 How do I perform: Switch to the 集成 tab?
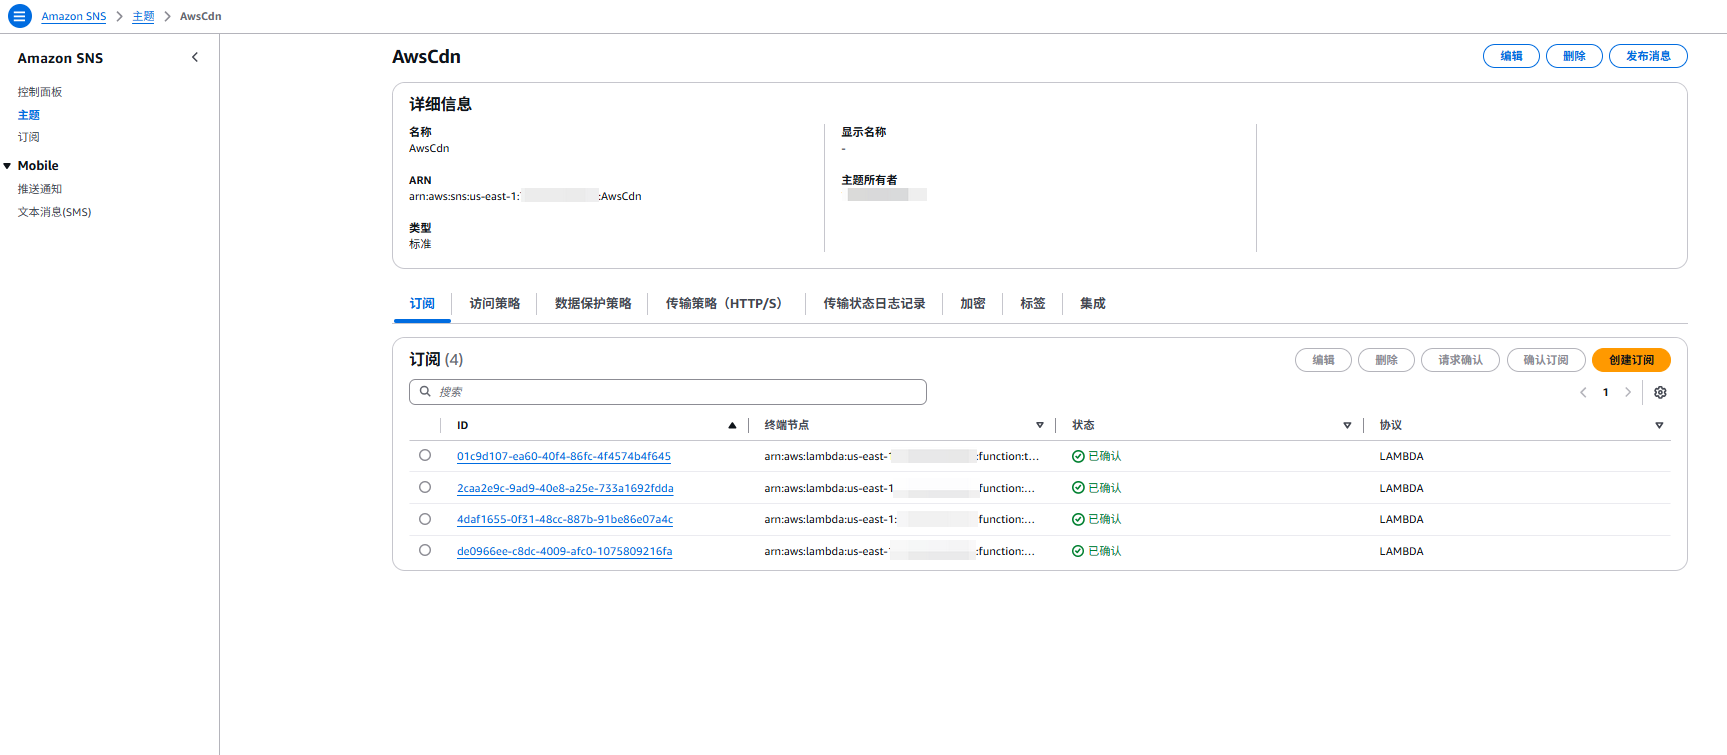[1093, 304]
